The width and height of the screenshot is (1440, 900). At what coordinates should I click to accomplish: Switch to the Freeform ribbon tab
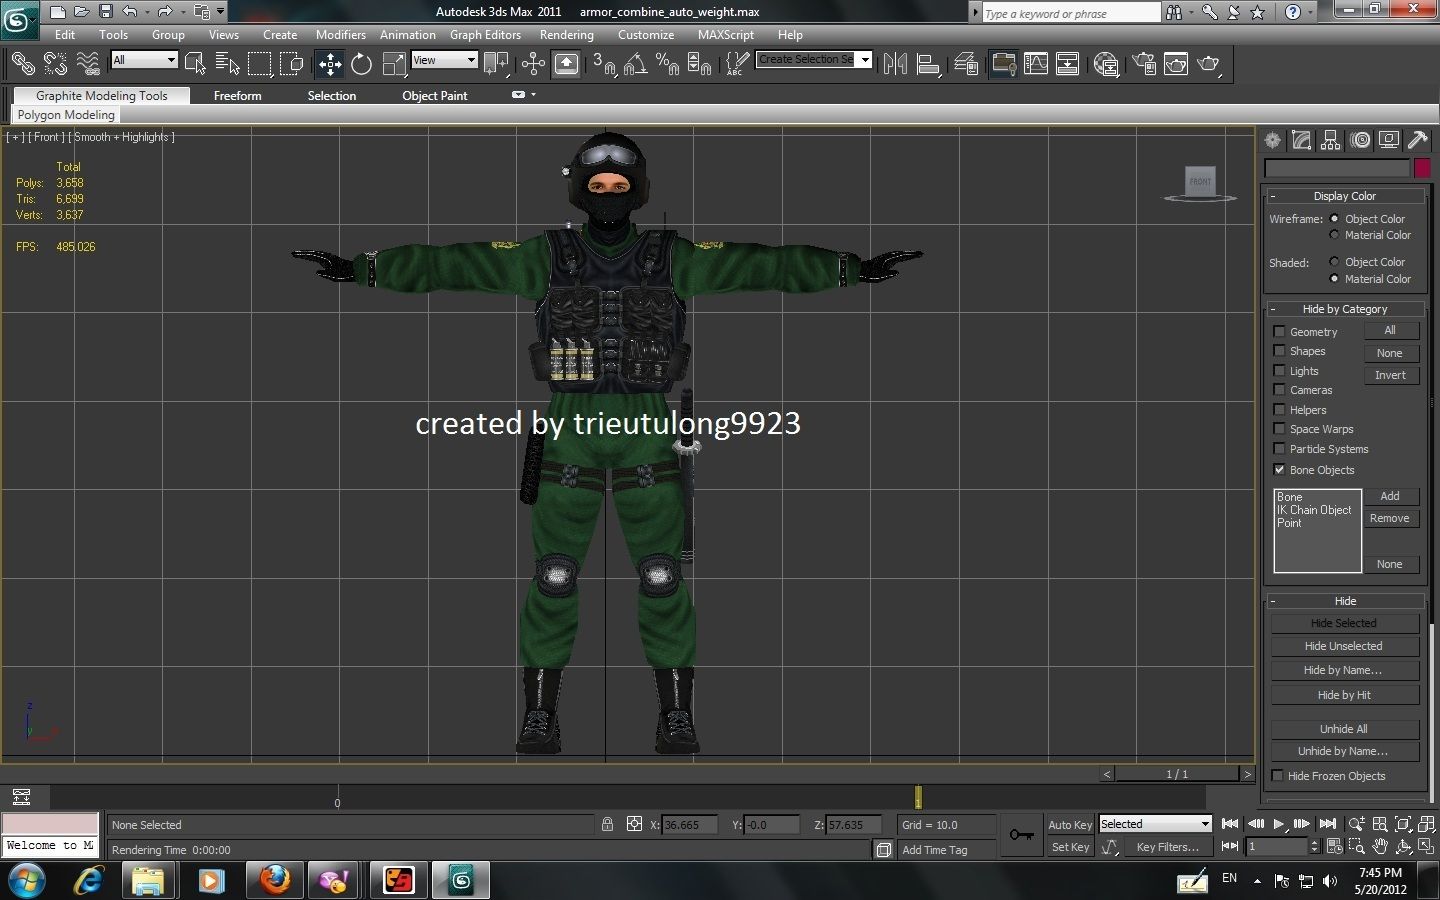click(x=237, y=96)
